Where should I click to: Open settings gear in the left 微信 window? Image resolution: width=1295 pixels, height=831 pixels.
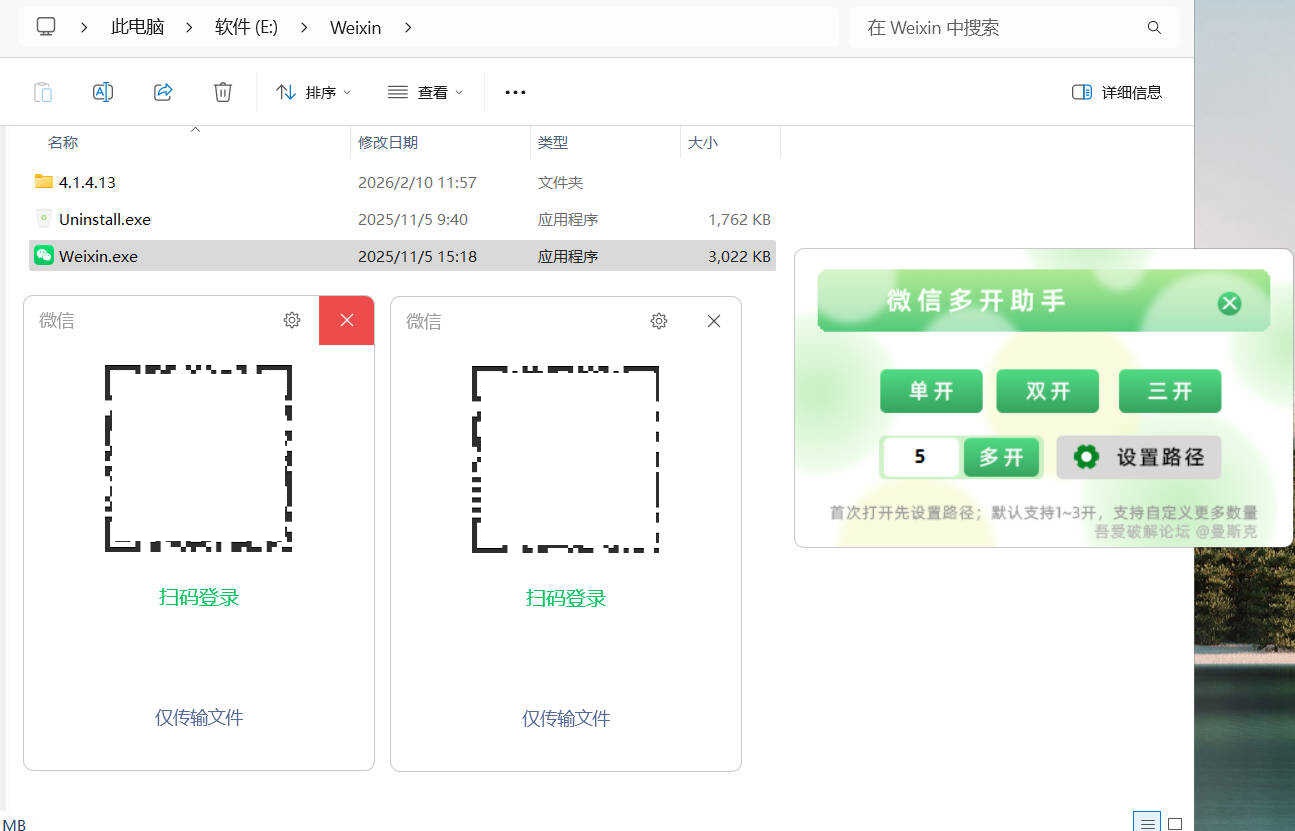coord(292,320)
